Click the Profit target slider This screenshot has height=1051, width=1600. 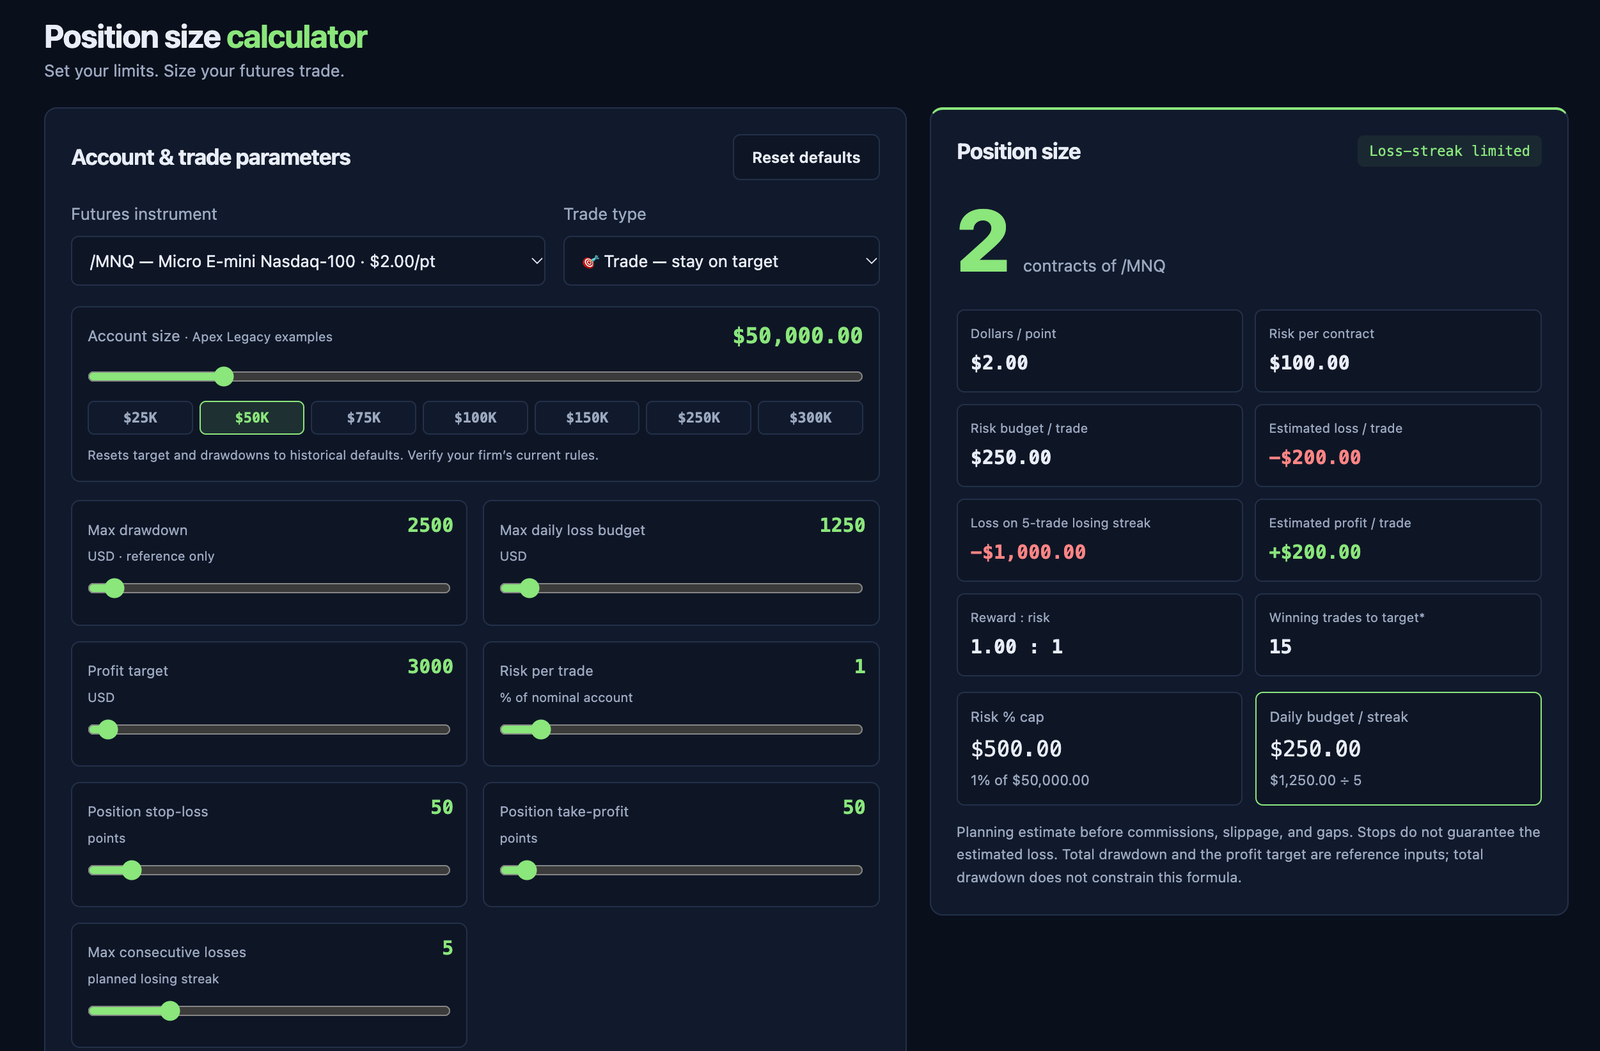pyautogui.click(x=269, y=729)
